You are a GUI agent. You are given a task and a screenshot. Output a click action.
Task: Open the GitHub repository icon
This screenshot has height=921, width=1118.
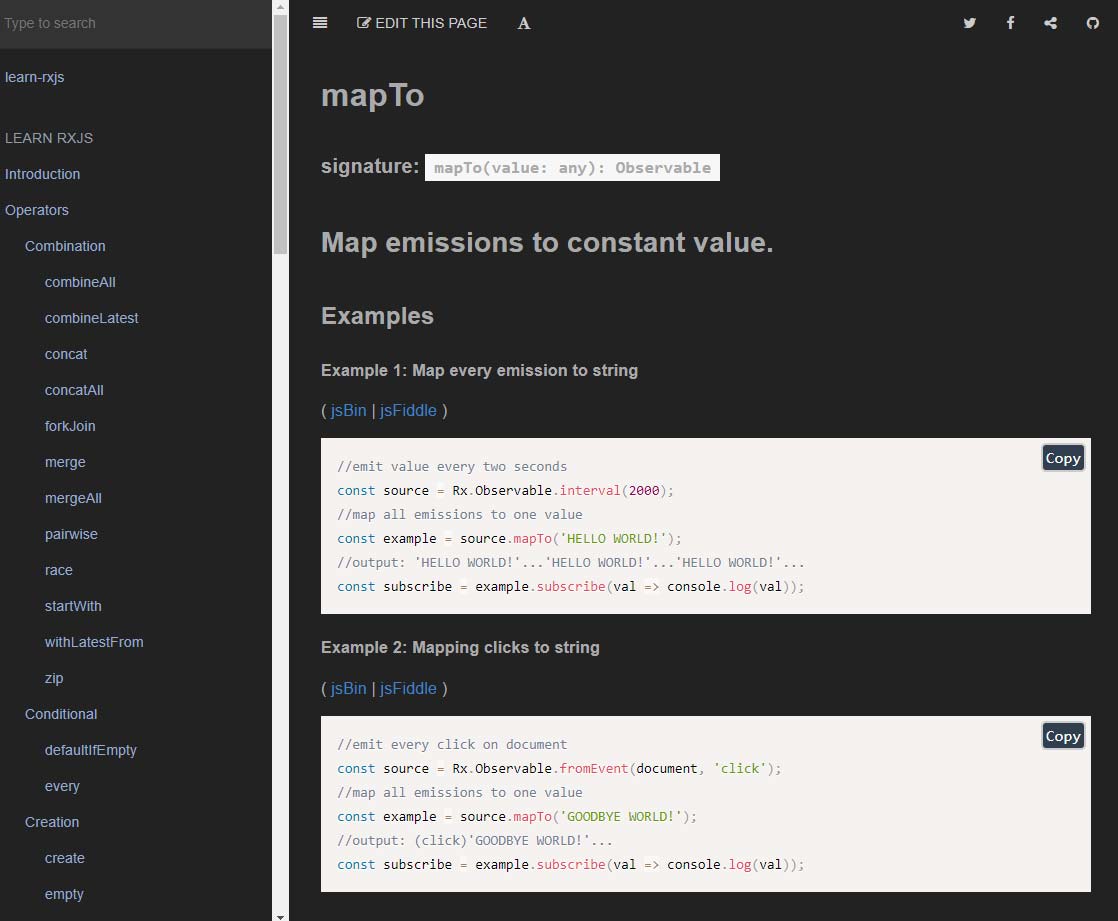pyautogui.click(x=1092, y=24)
